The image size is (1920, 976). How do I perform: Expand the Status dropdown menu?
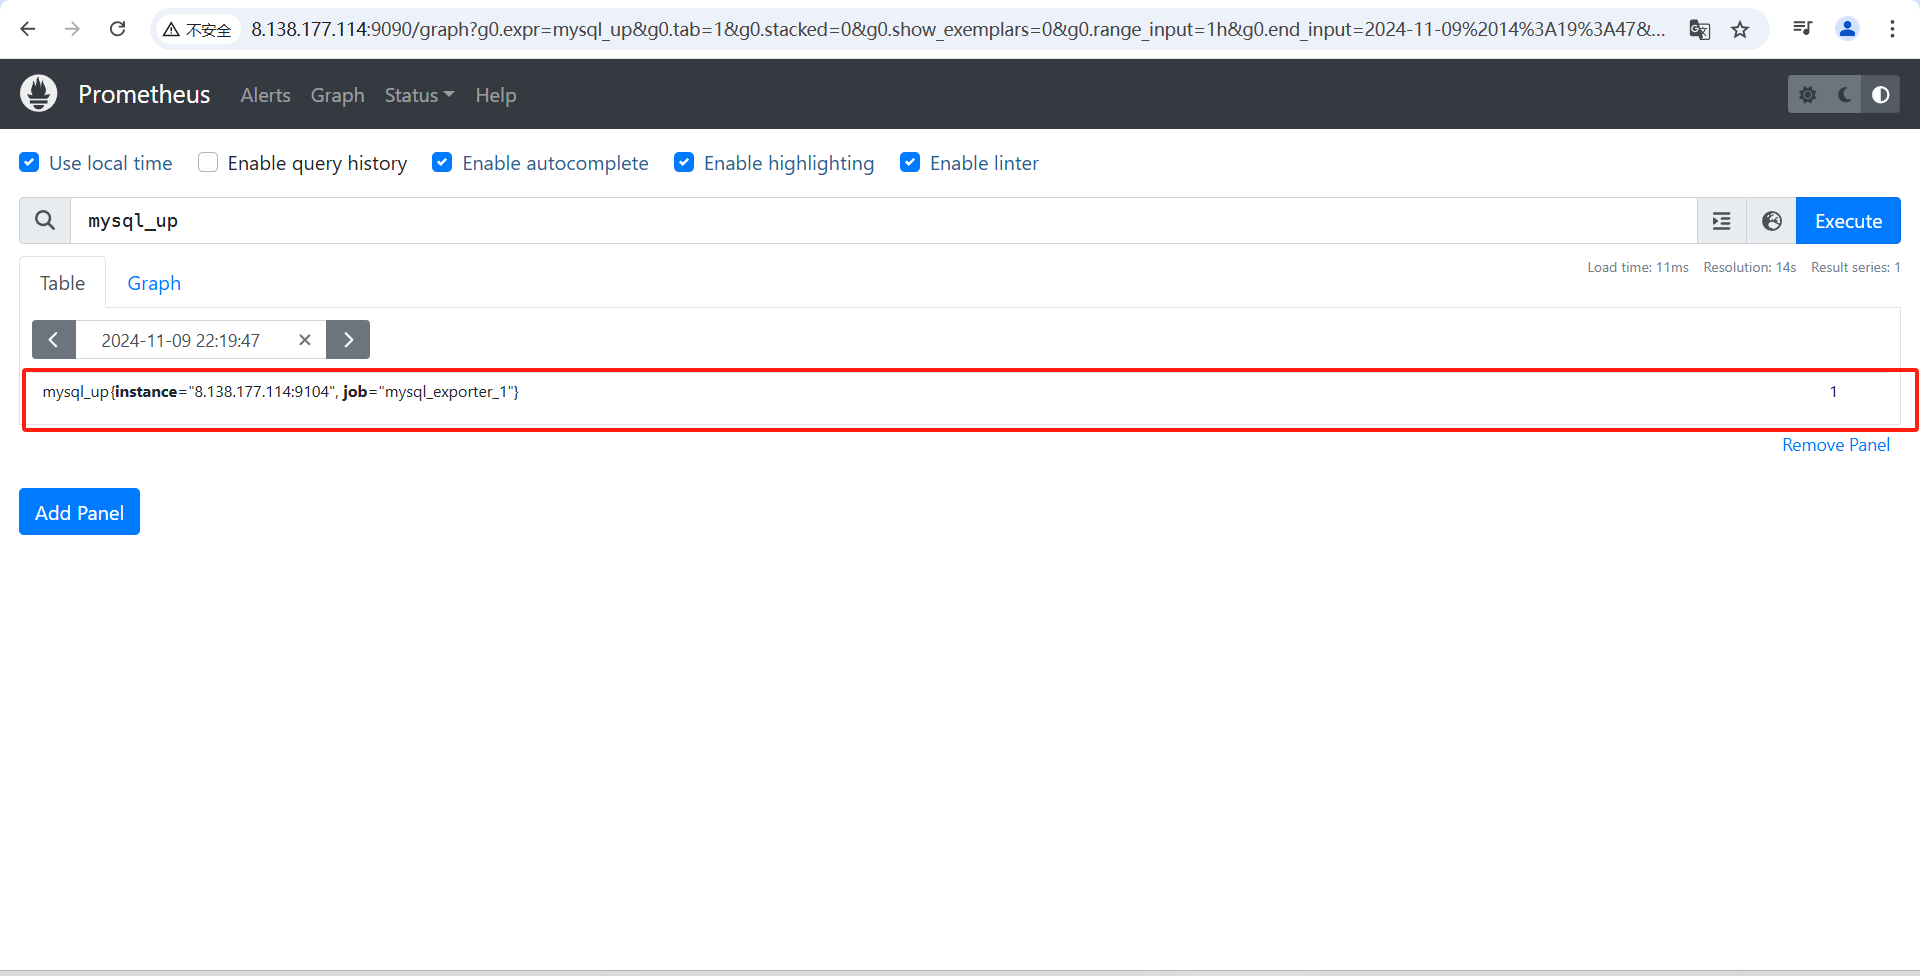(x=419, y=95)
